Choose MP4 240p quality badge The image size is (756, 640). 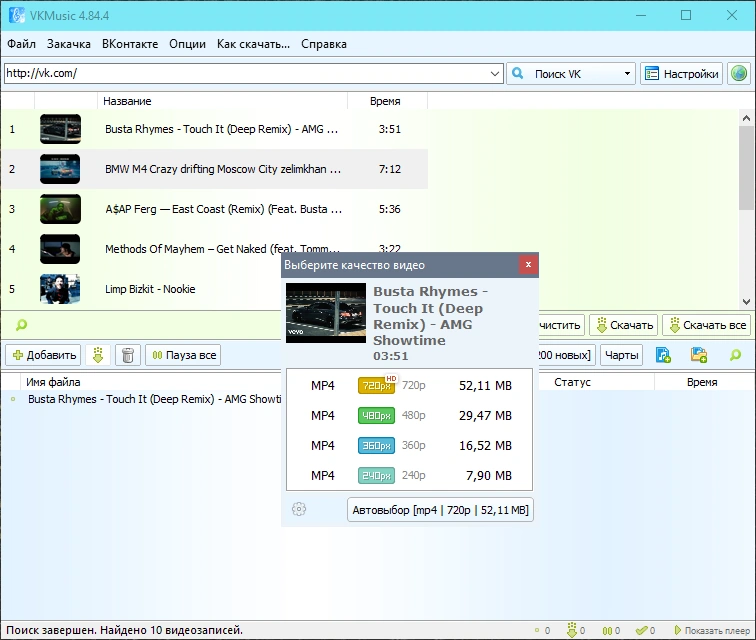376,476
